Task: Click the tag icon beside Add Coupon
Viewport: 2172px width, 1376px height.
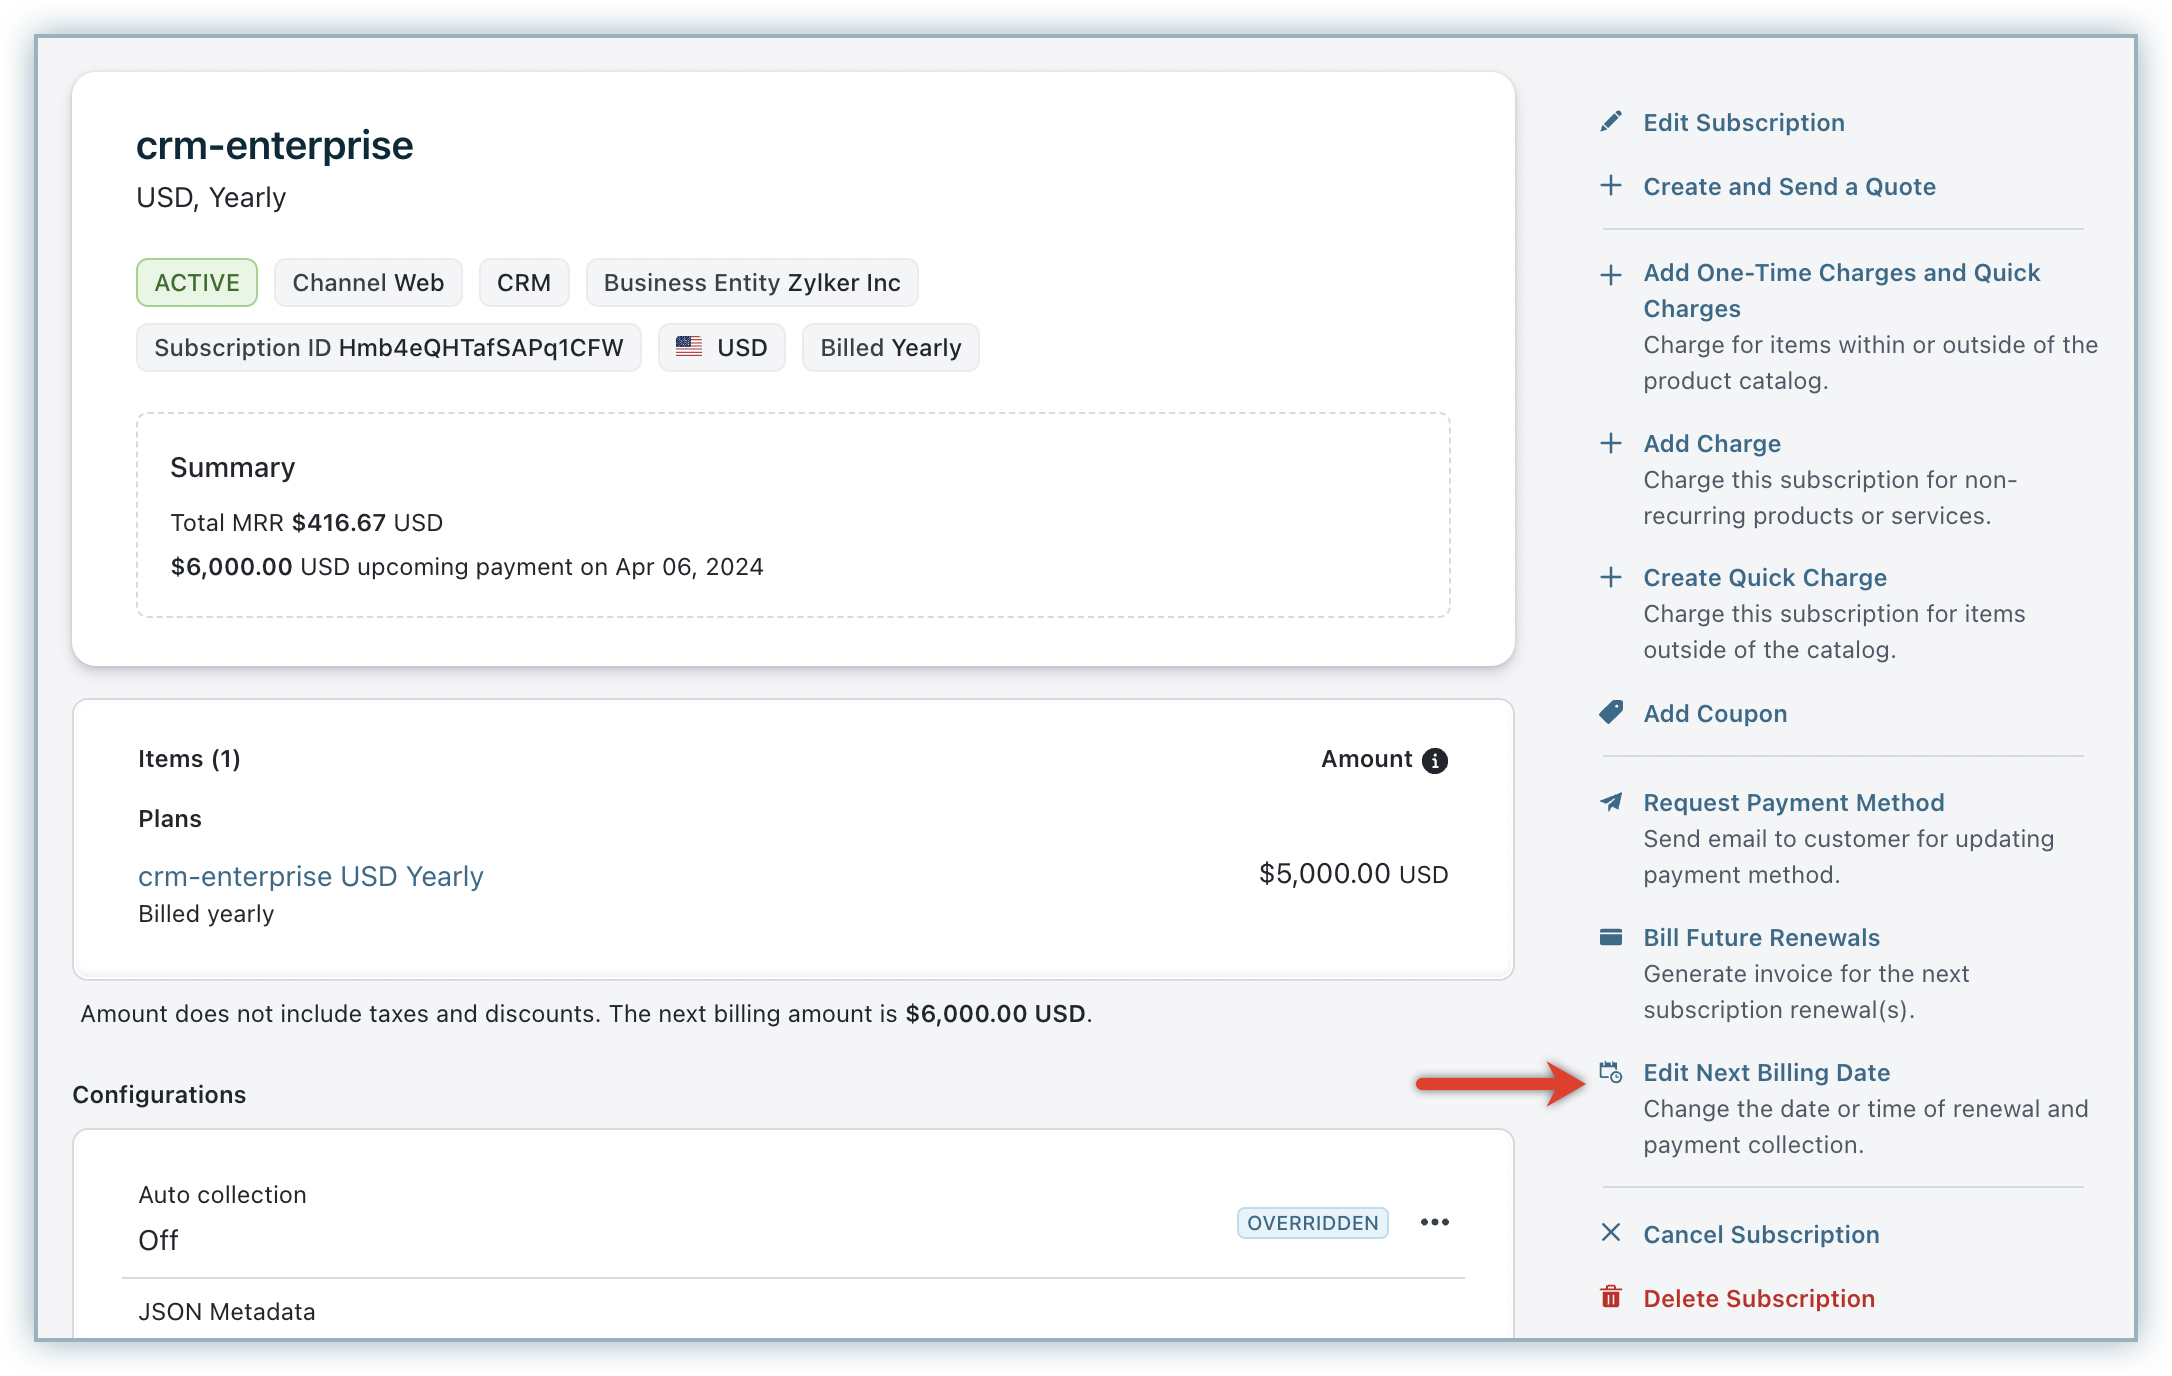Action: click(1610, 713)
